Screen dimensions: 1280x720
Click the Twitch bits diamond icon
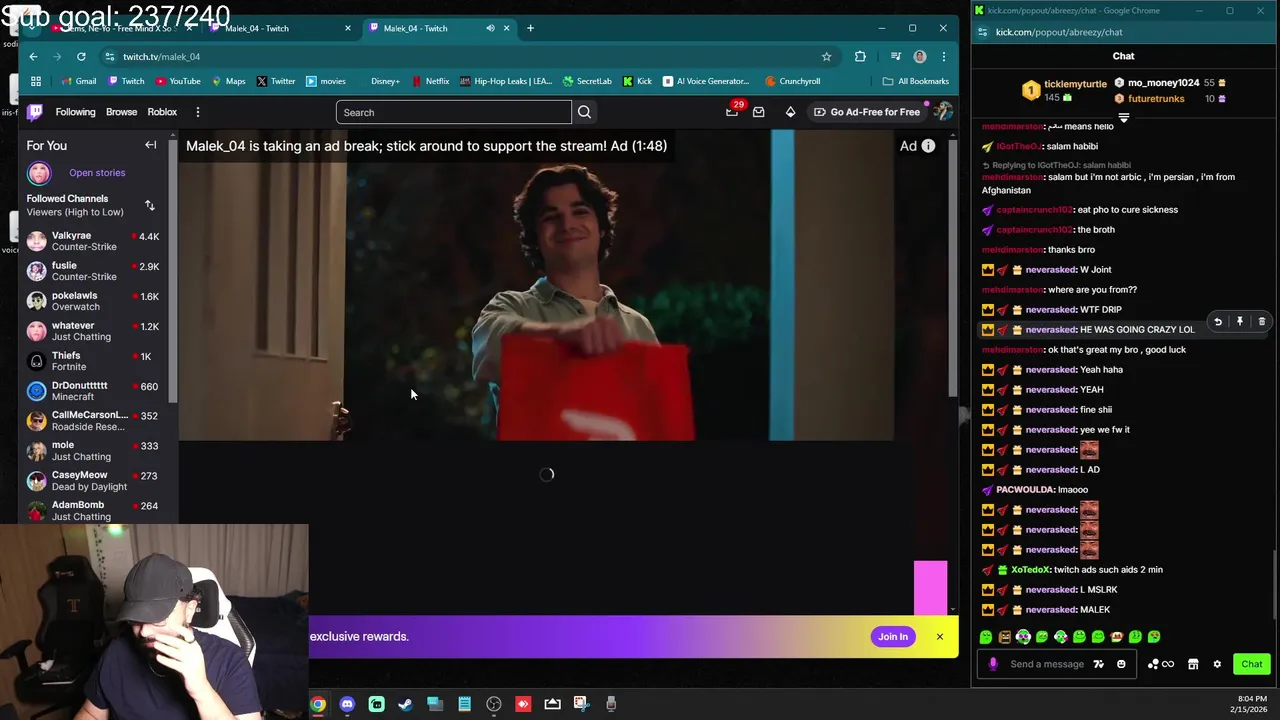click(790, 112)
